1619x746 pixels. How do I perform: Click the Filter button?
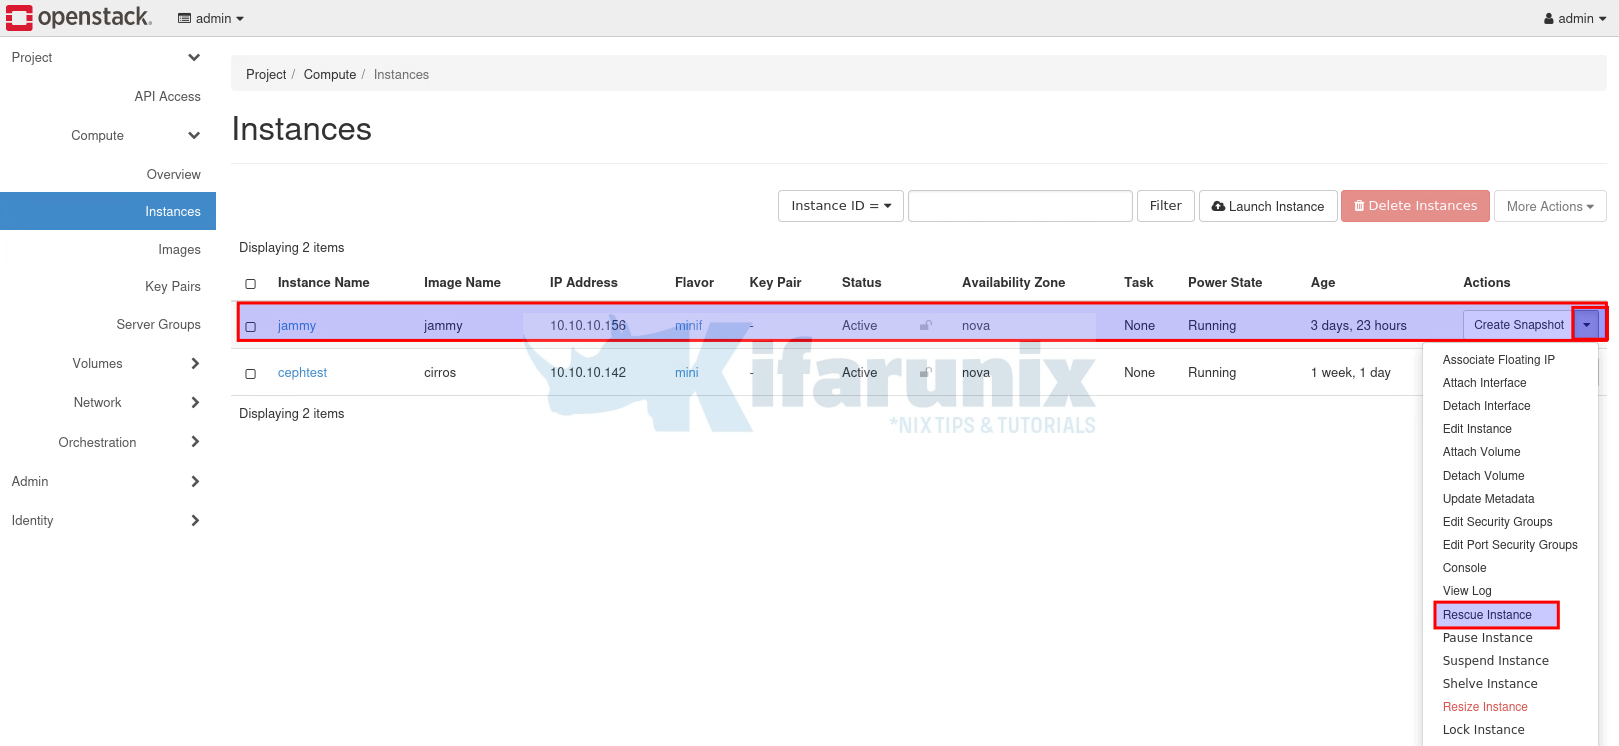pos(1166,206)
